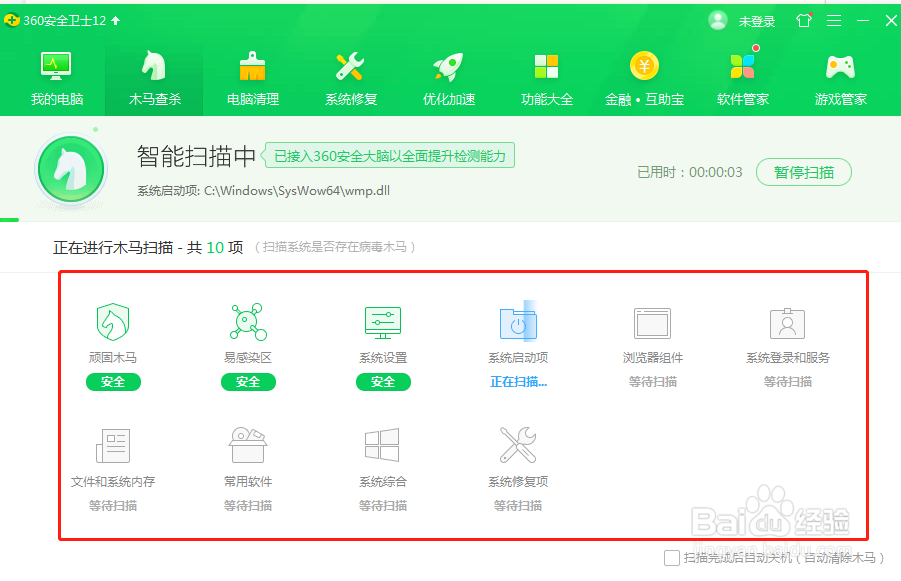This screenshot has height=581, width=901.
Task: Open 系统修复 section
Action: tap(351, 79)
